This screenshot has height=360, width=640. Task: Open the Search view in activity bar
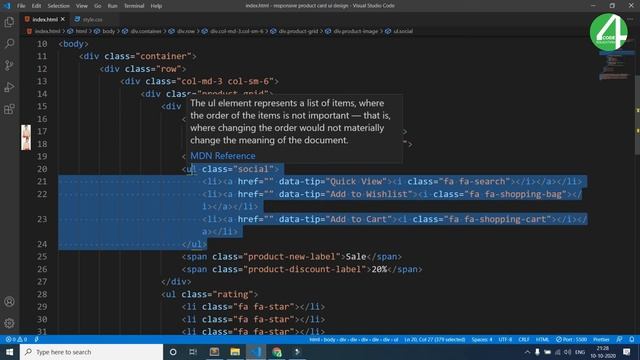(x=9, y=43)
